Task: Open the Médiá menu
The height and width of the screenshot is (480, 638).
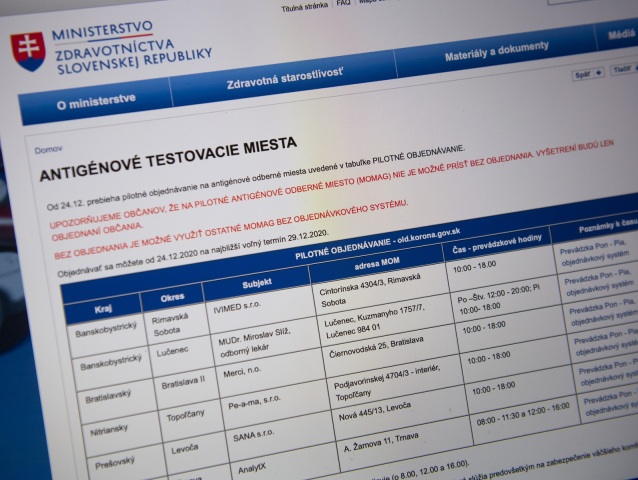Action: point(620,35)
